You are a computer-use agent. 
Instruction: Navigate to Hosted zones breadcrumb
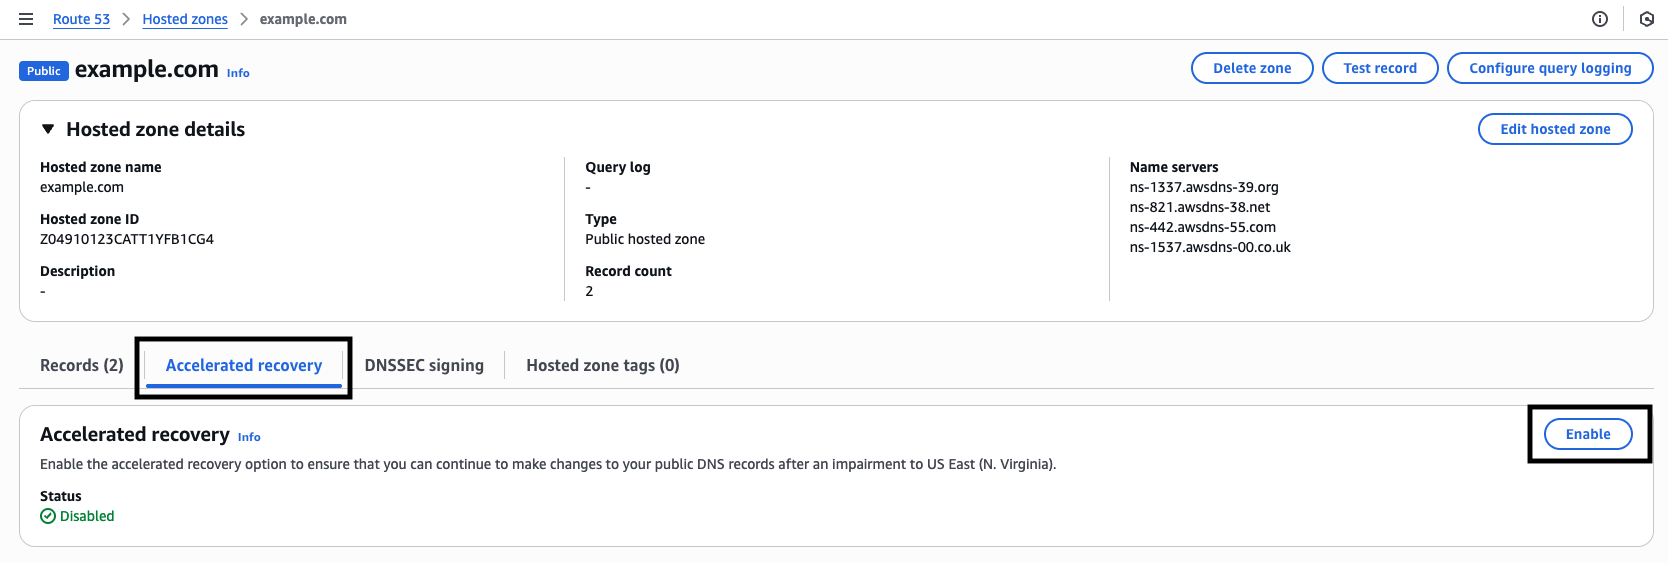185,19
